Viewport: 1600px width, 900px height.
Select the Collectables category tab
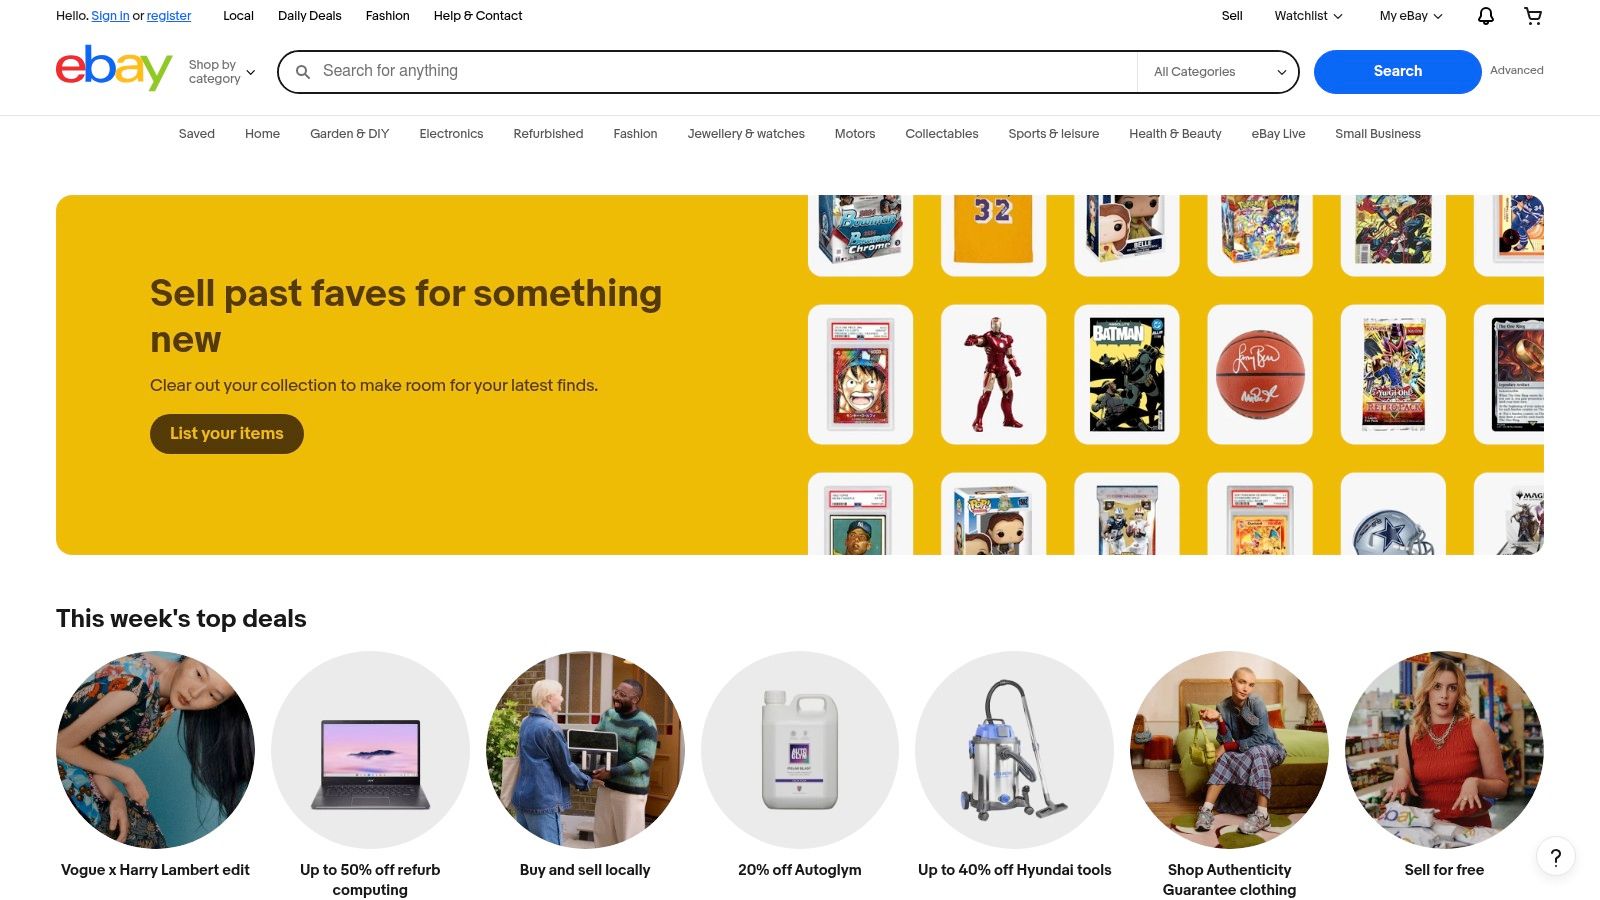click(941, 134)
